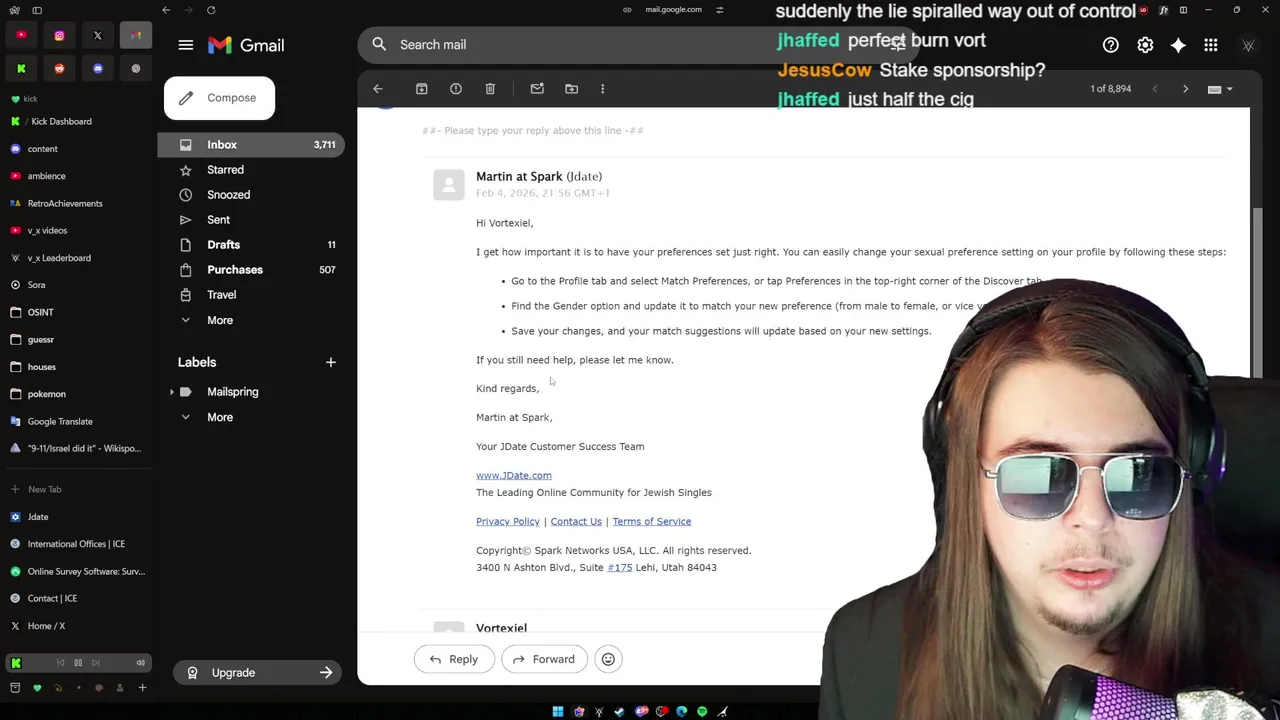Click the Compose button
The height and width of the screenshot is (720, 1280).
219,98
